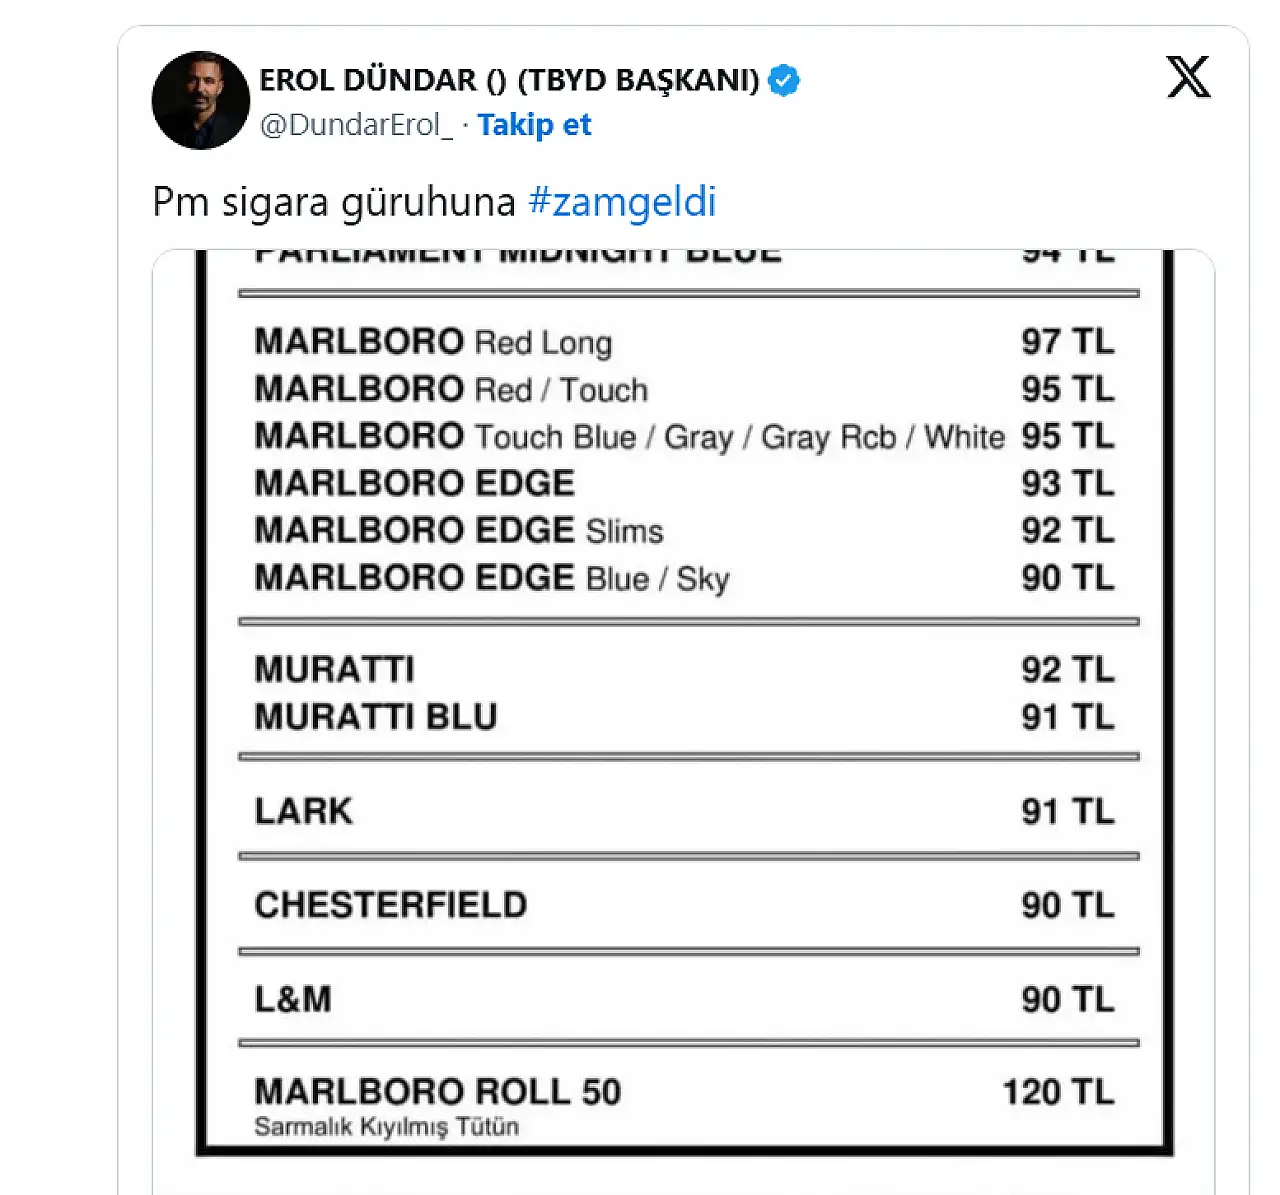Screen dimensions: 1280x1195
Task: Click the LARK row in price list
Action: coord(304,811)
